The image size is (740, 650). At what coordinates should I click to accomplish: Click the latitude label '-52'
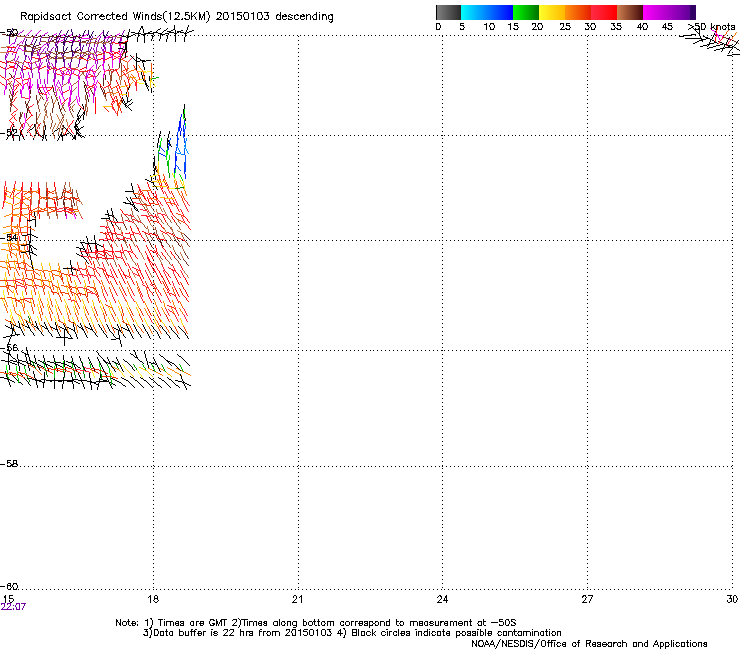[x=9, y=133]
